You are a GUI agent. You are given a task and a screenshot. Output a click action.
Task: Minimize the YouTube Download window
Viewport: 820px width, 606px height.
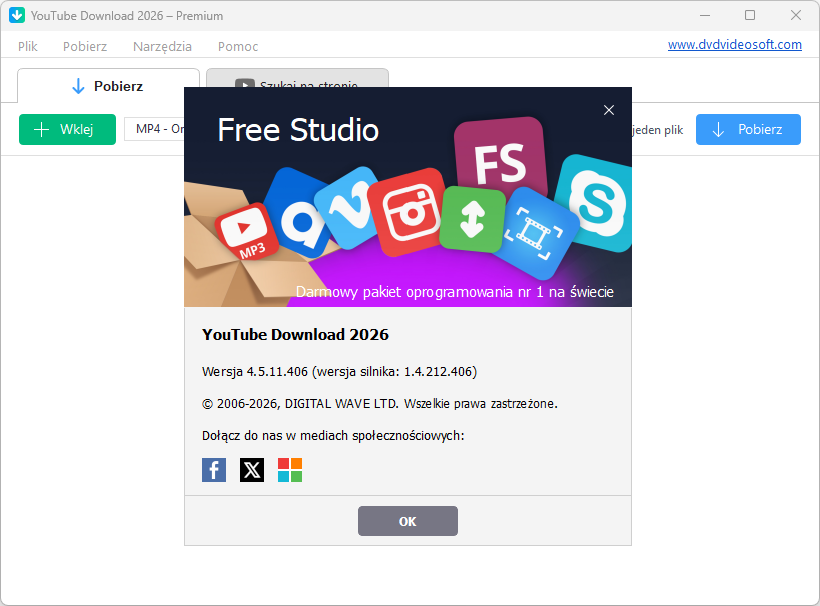(705, 15)
